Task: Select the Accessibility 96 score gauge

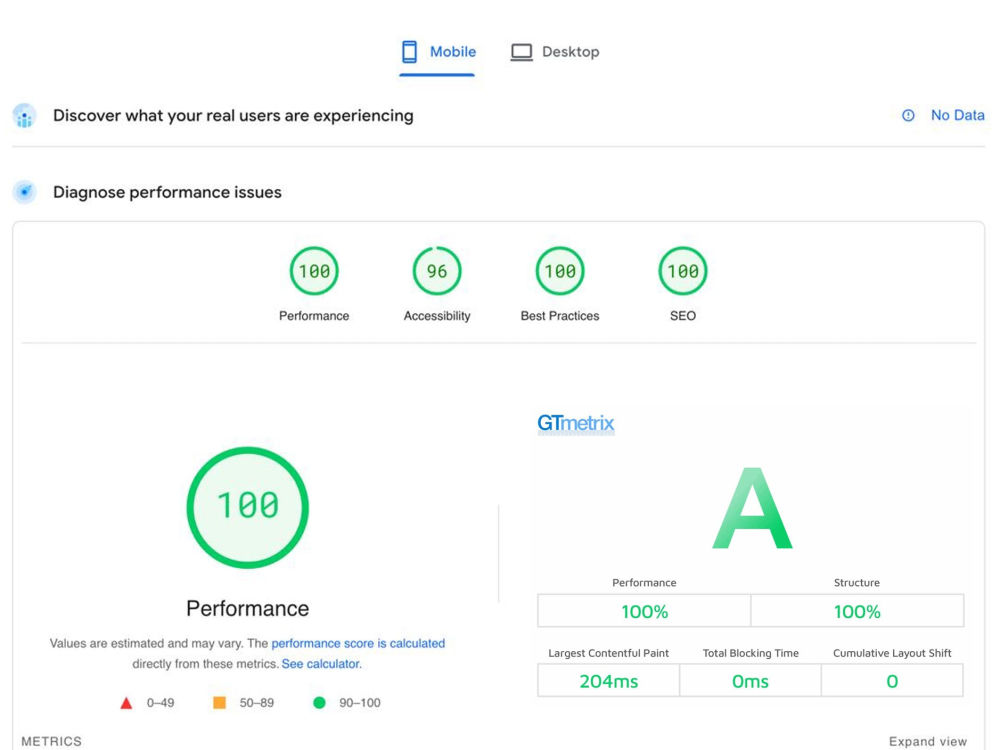Action: (x=437, y=271)
